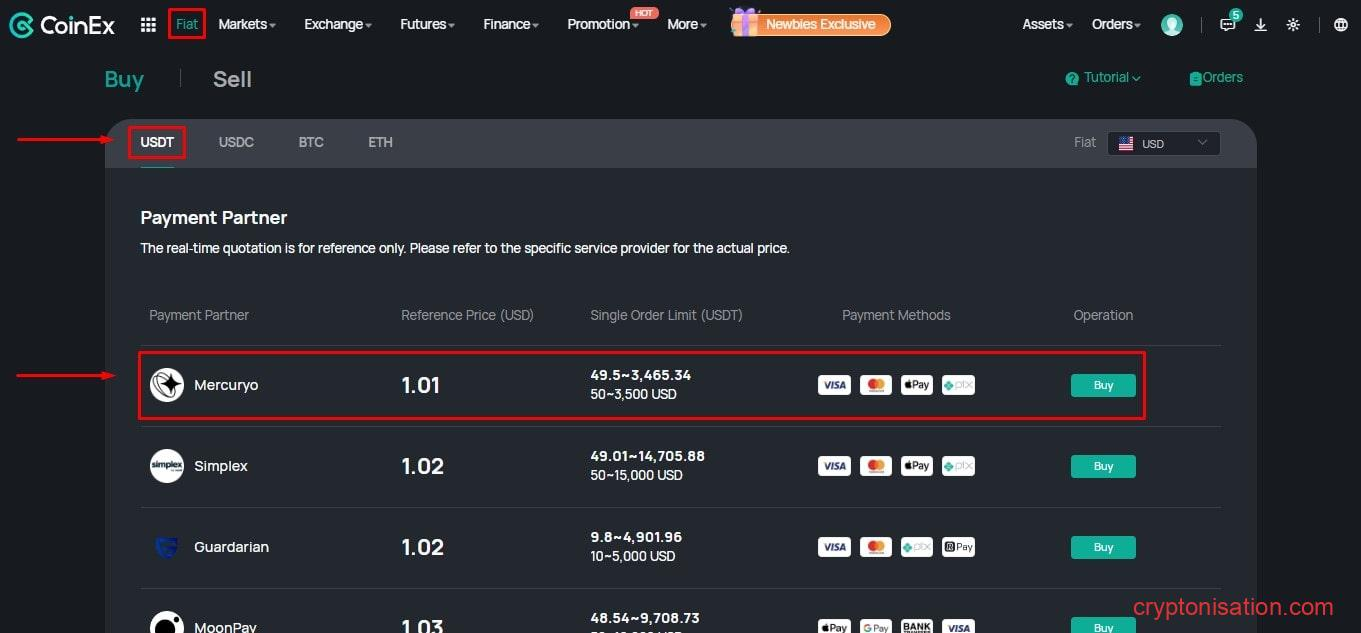Switch to the Buy mode
Screen dimensions: 1361x633
click(124, 80)
